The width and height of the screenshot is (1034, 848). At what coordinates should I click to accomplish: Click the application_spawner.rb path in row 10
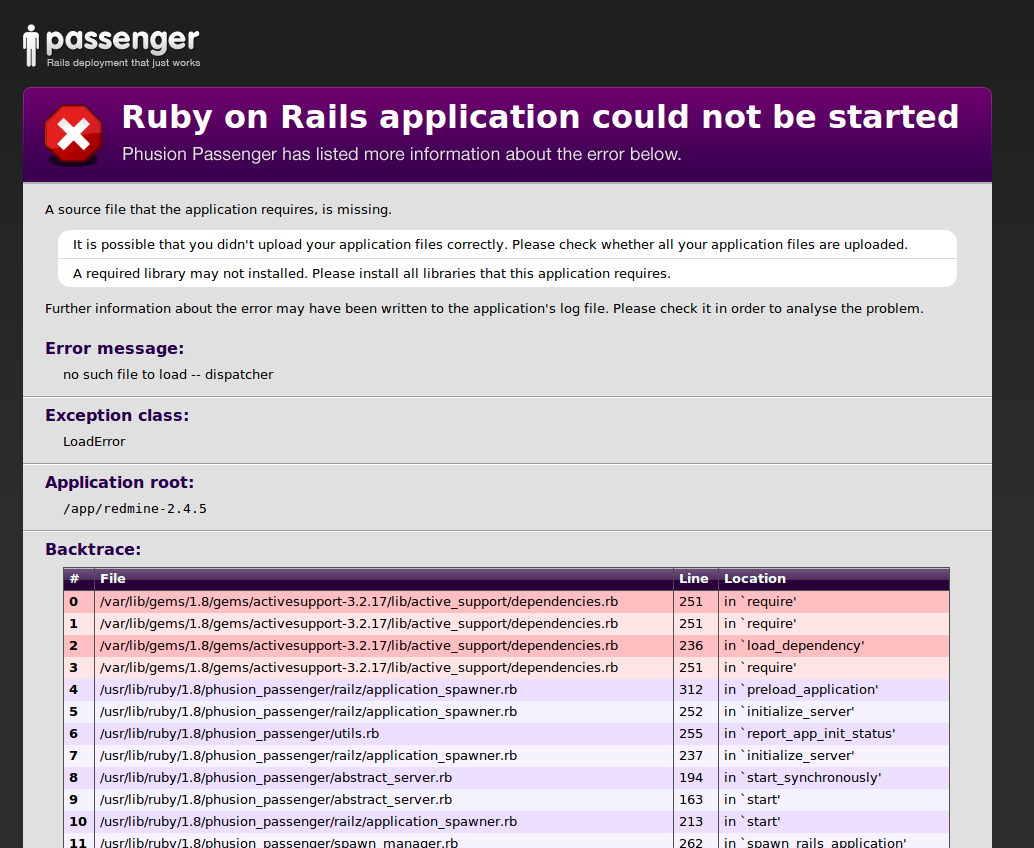(x=309, y=822)
